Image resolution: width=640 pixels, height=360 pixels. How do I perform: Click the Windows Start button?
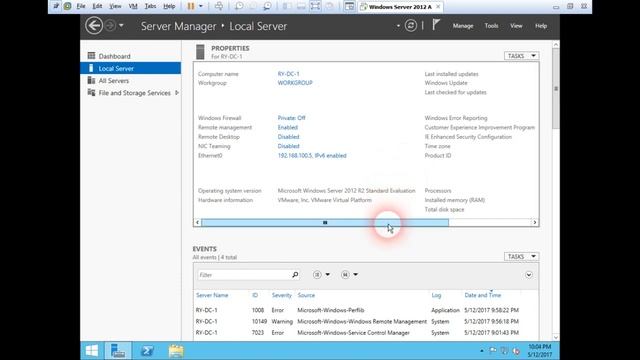tap(92, 351)
